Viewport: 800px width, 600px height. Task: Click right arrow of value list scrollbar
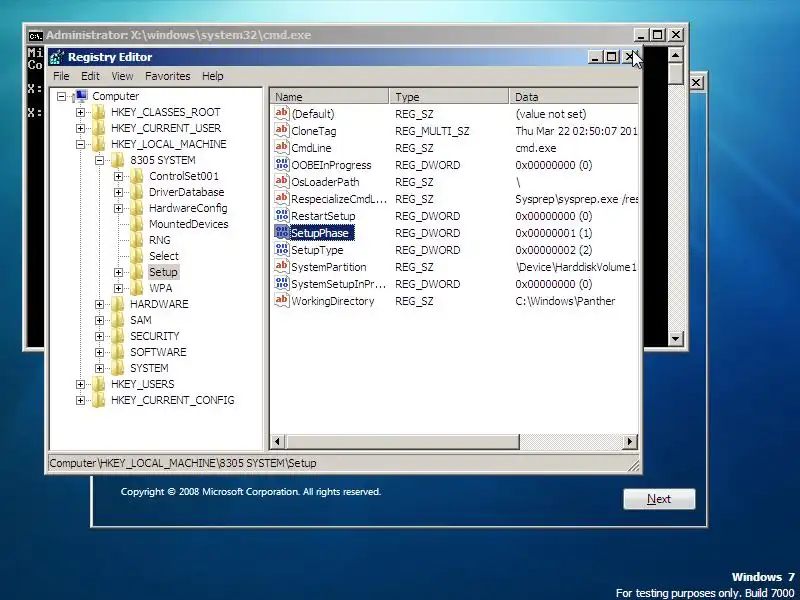(x=630, y=441)
